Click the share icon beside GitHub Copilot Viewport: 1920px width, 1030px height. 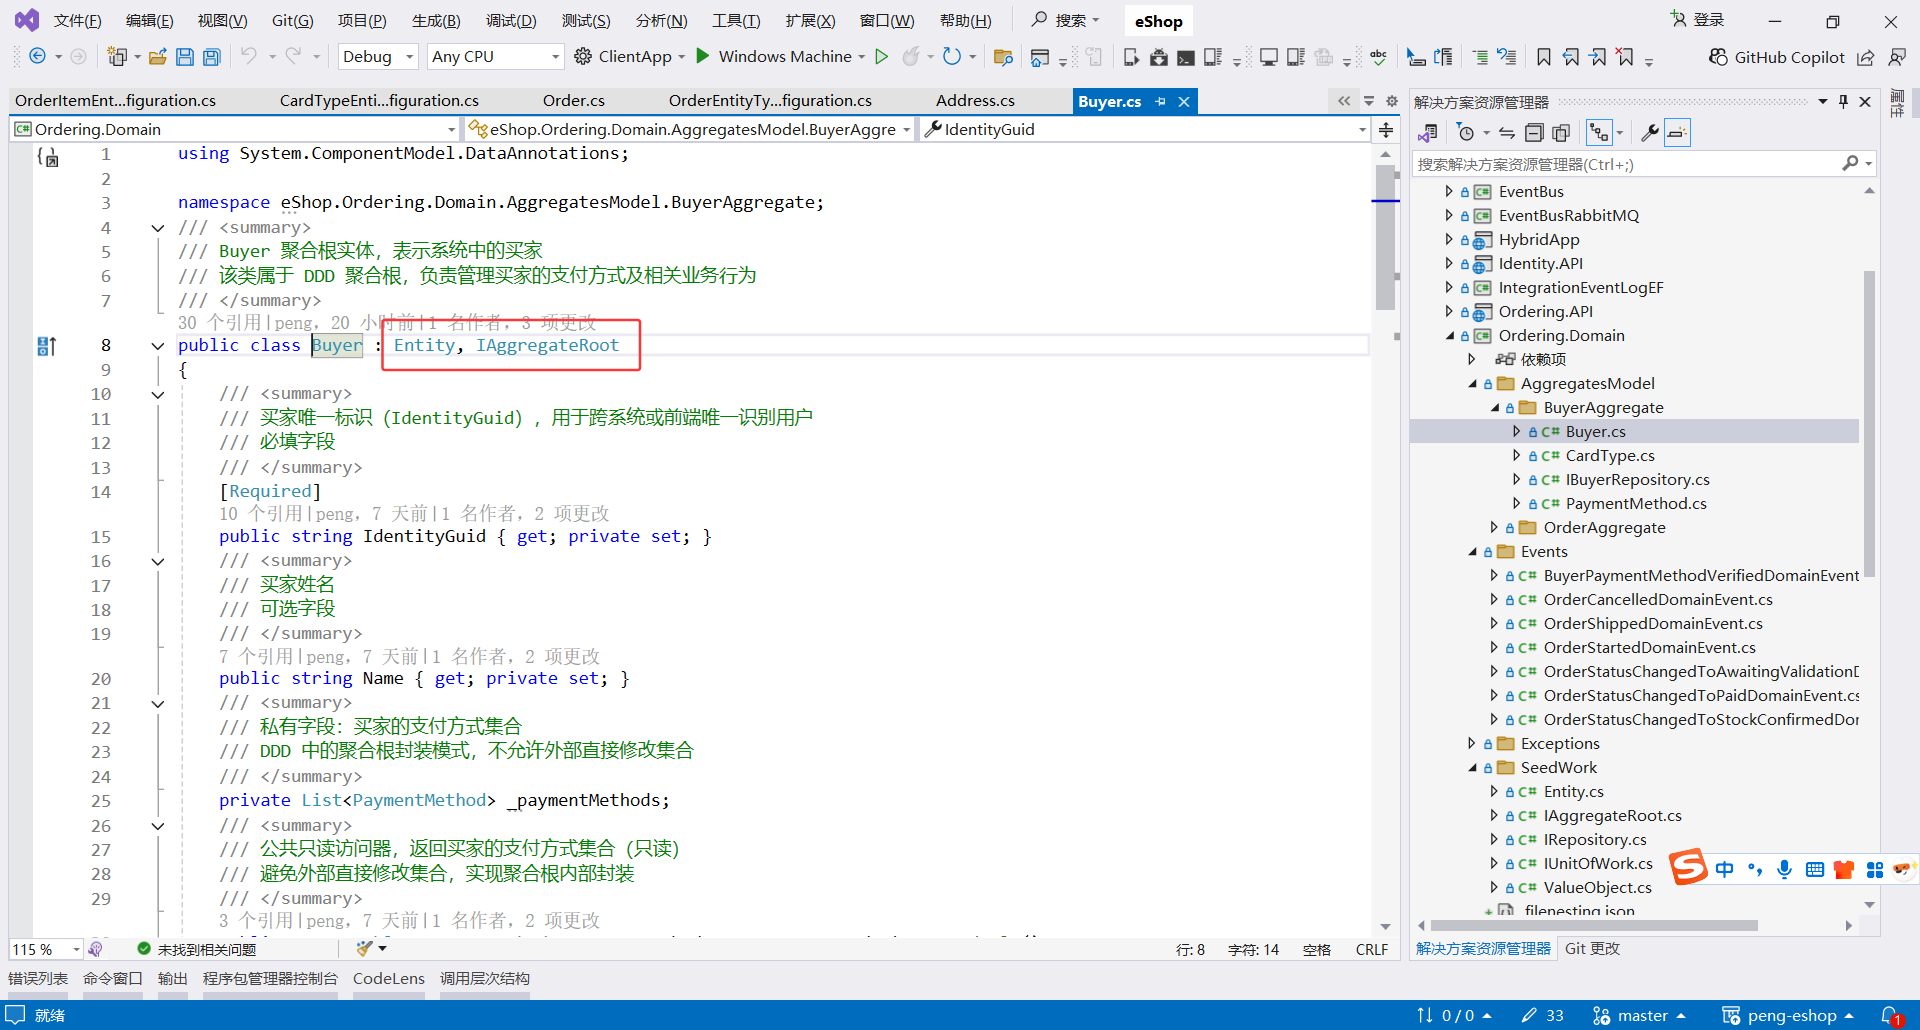[x=1866, y=57]
